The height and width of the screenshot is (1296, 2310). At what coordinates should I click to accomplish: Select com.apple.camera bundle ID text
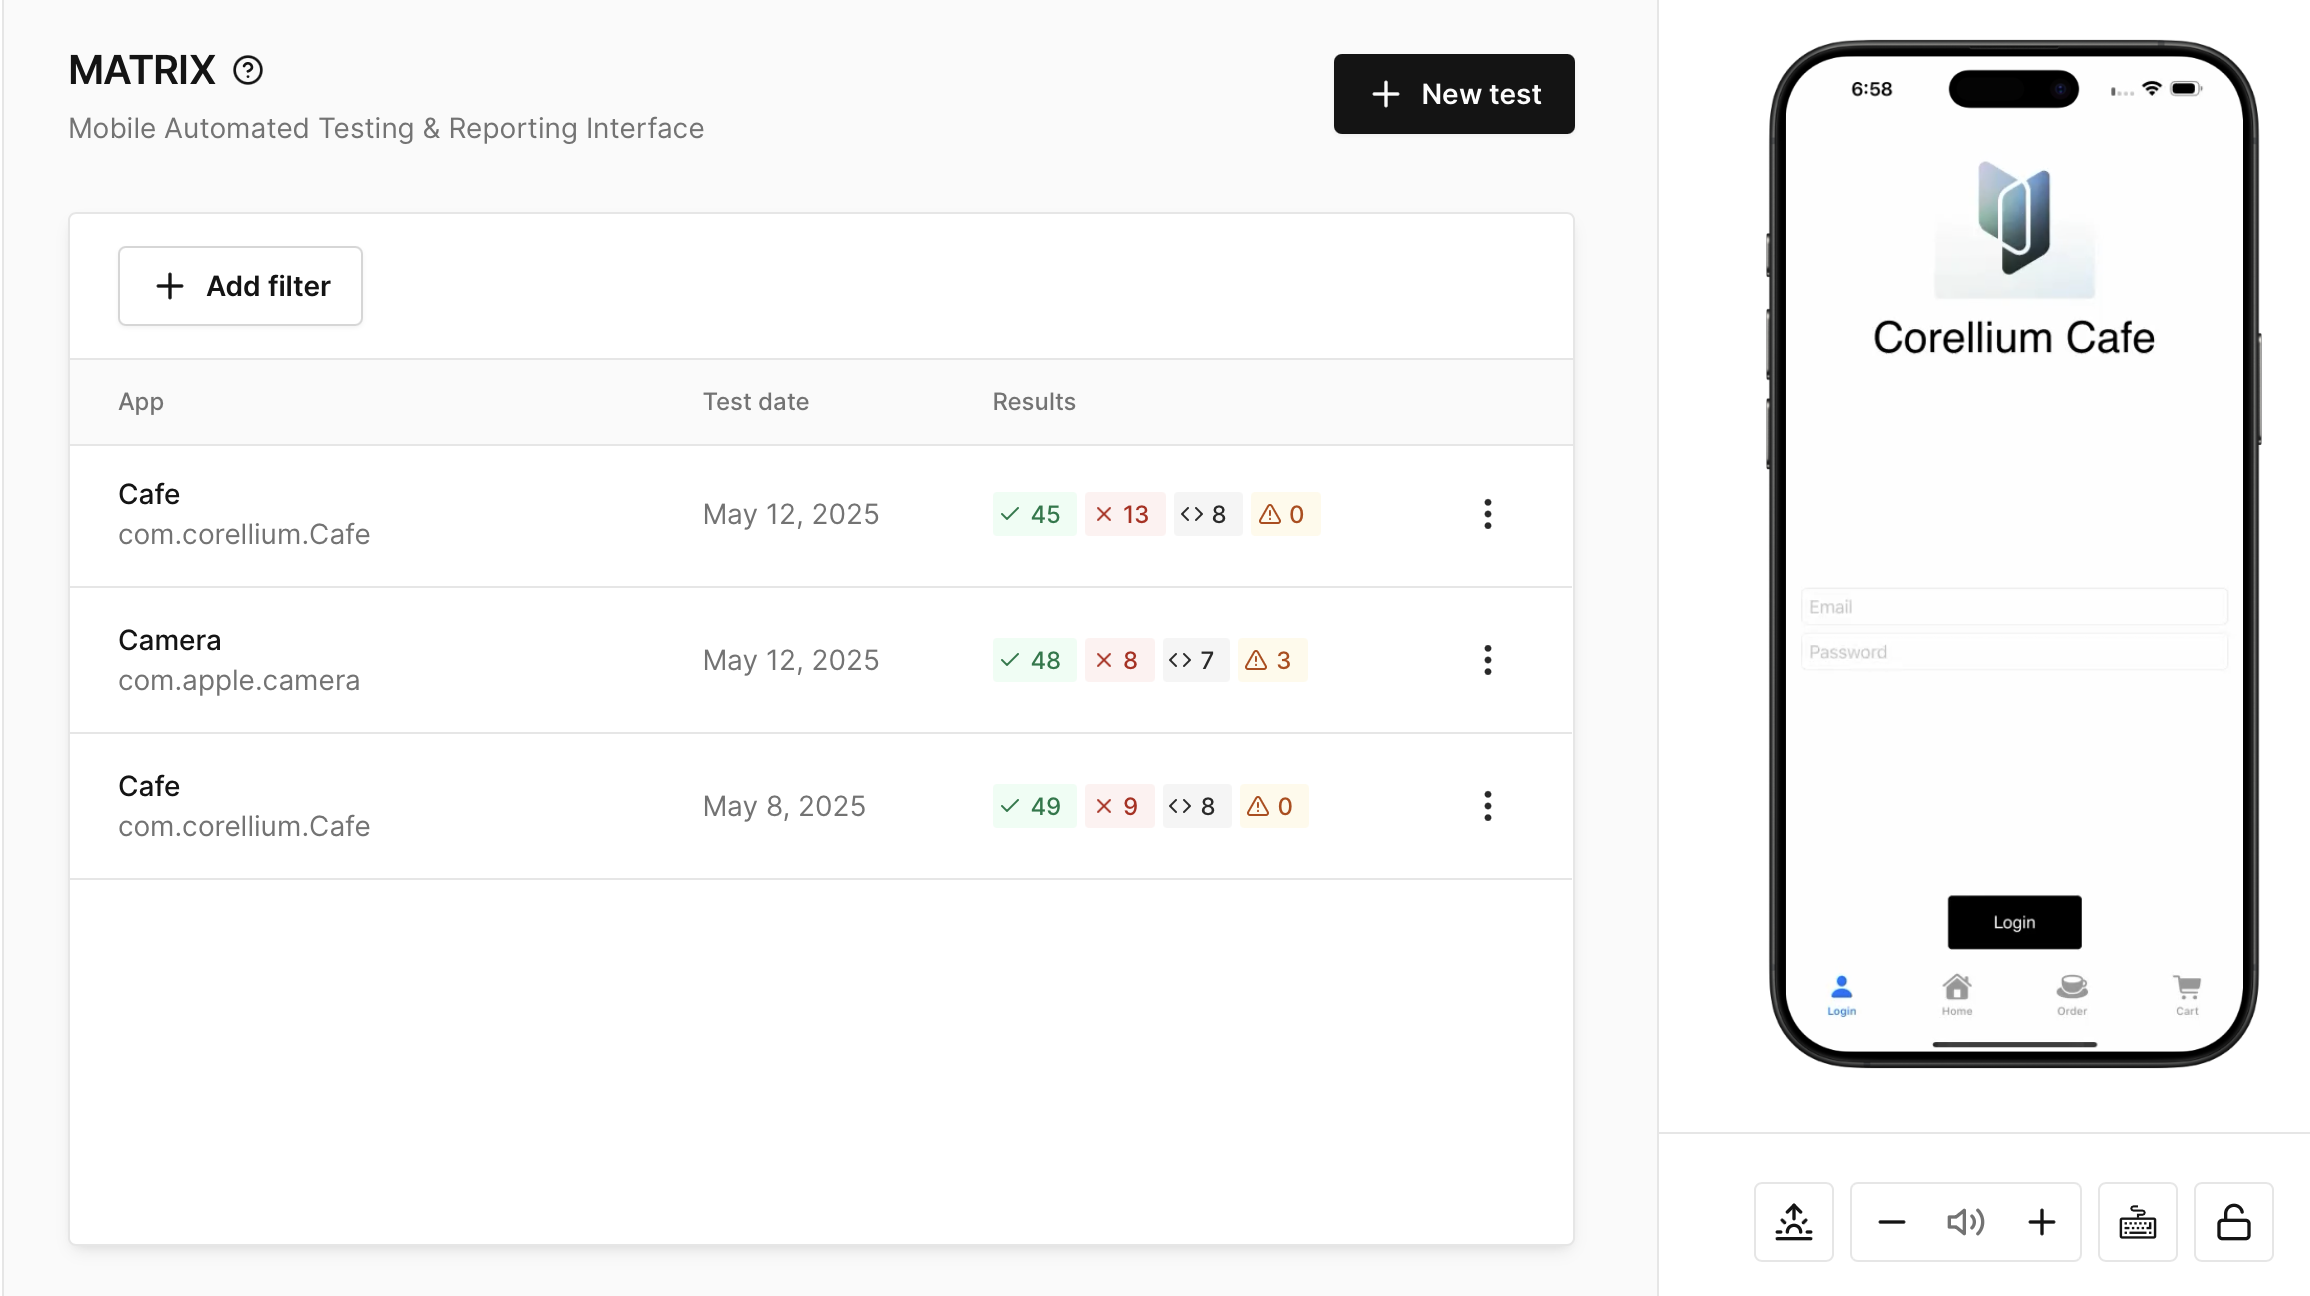pos(239,681)
